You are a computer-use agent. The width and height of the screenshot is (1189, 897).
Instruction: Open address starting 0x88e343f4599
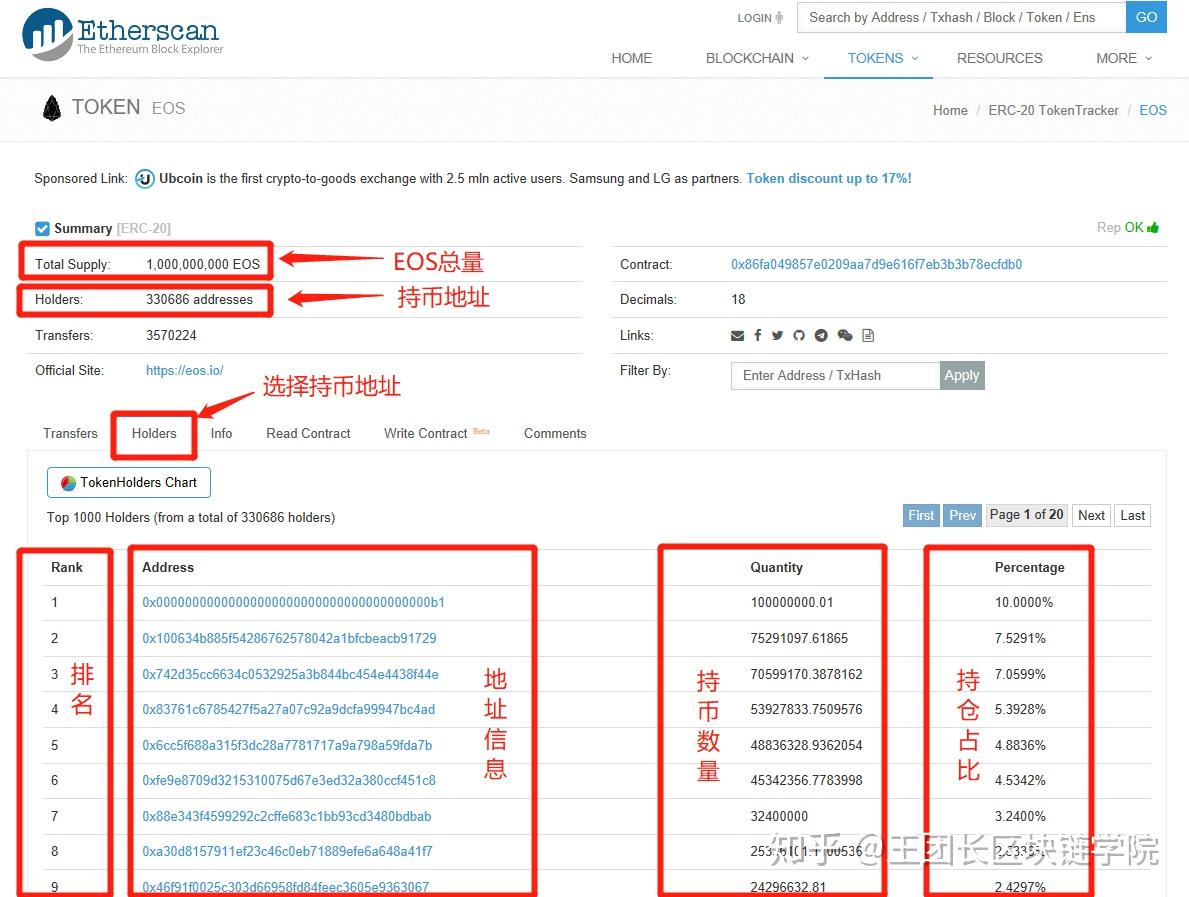point(287,817)
